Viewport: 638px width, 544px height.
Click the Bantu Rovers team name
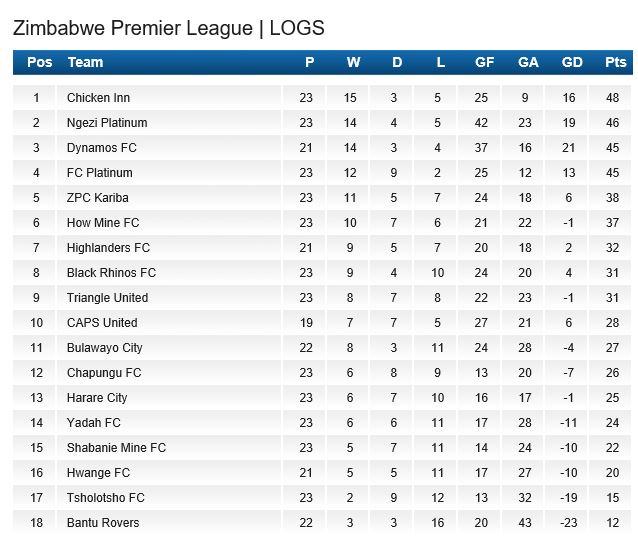coord(103,523)
